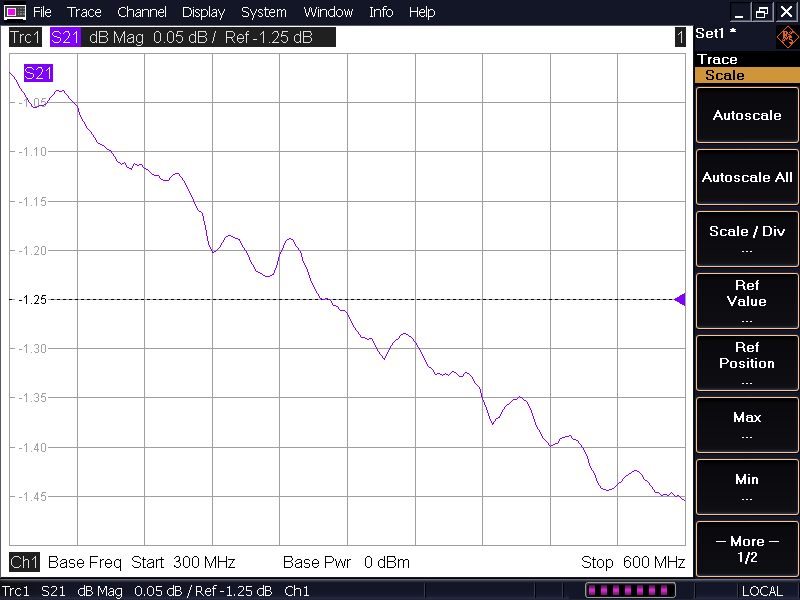Open the Scale / Div entry
Viewport: 800px width, 600px height.
(746, 239)
